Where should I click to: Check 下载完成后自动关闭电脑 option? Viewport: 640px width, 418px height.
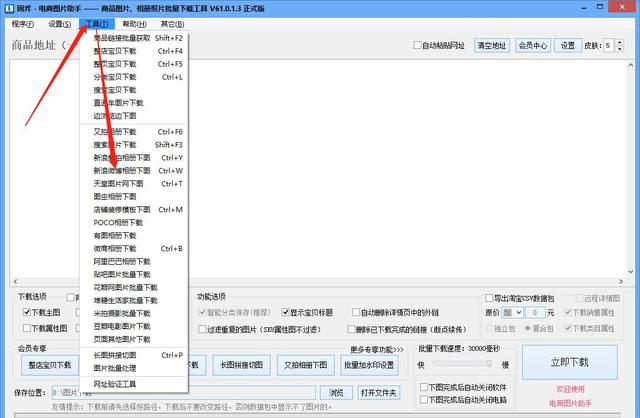point(421,400)
